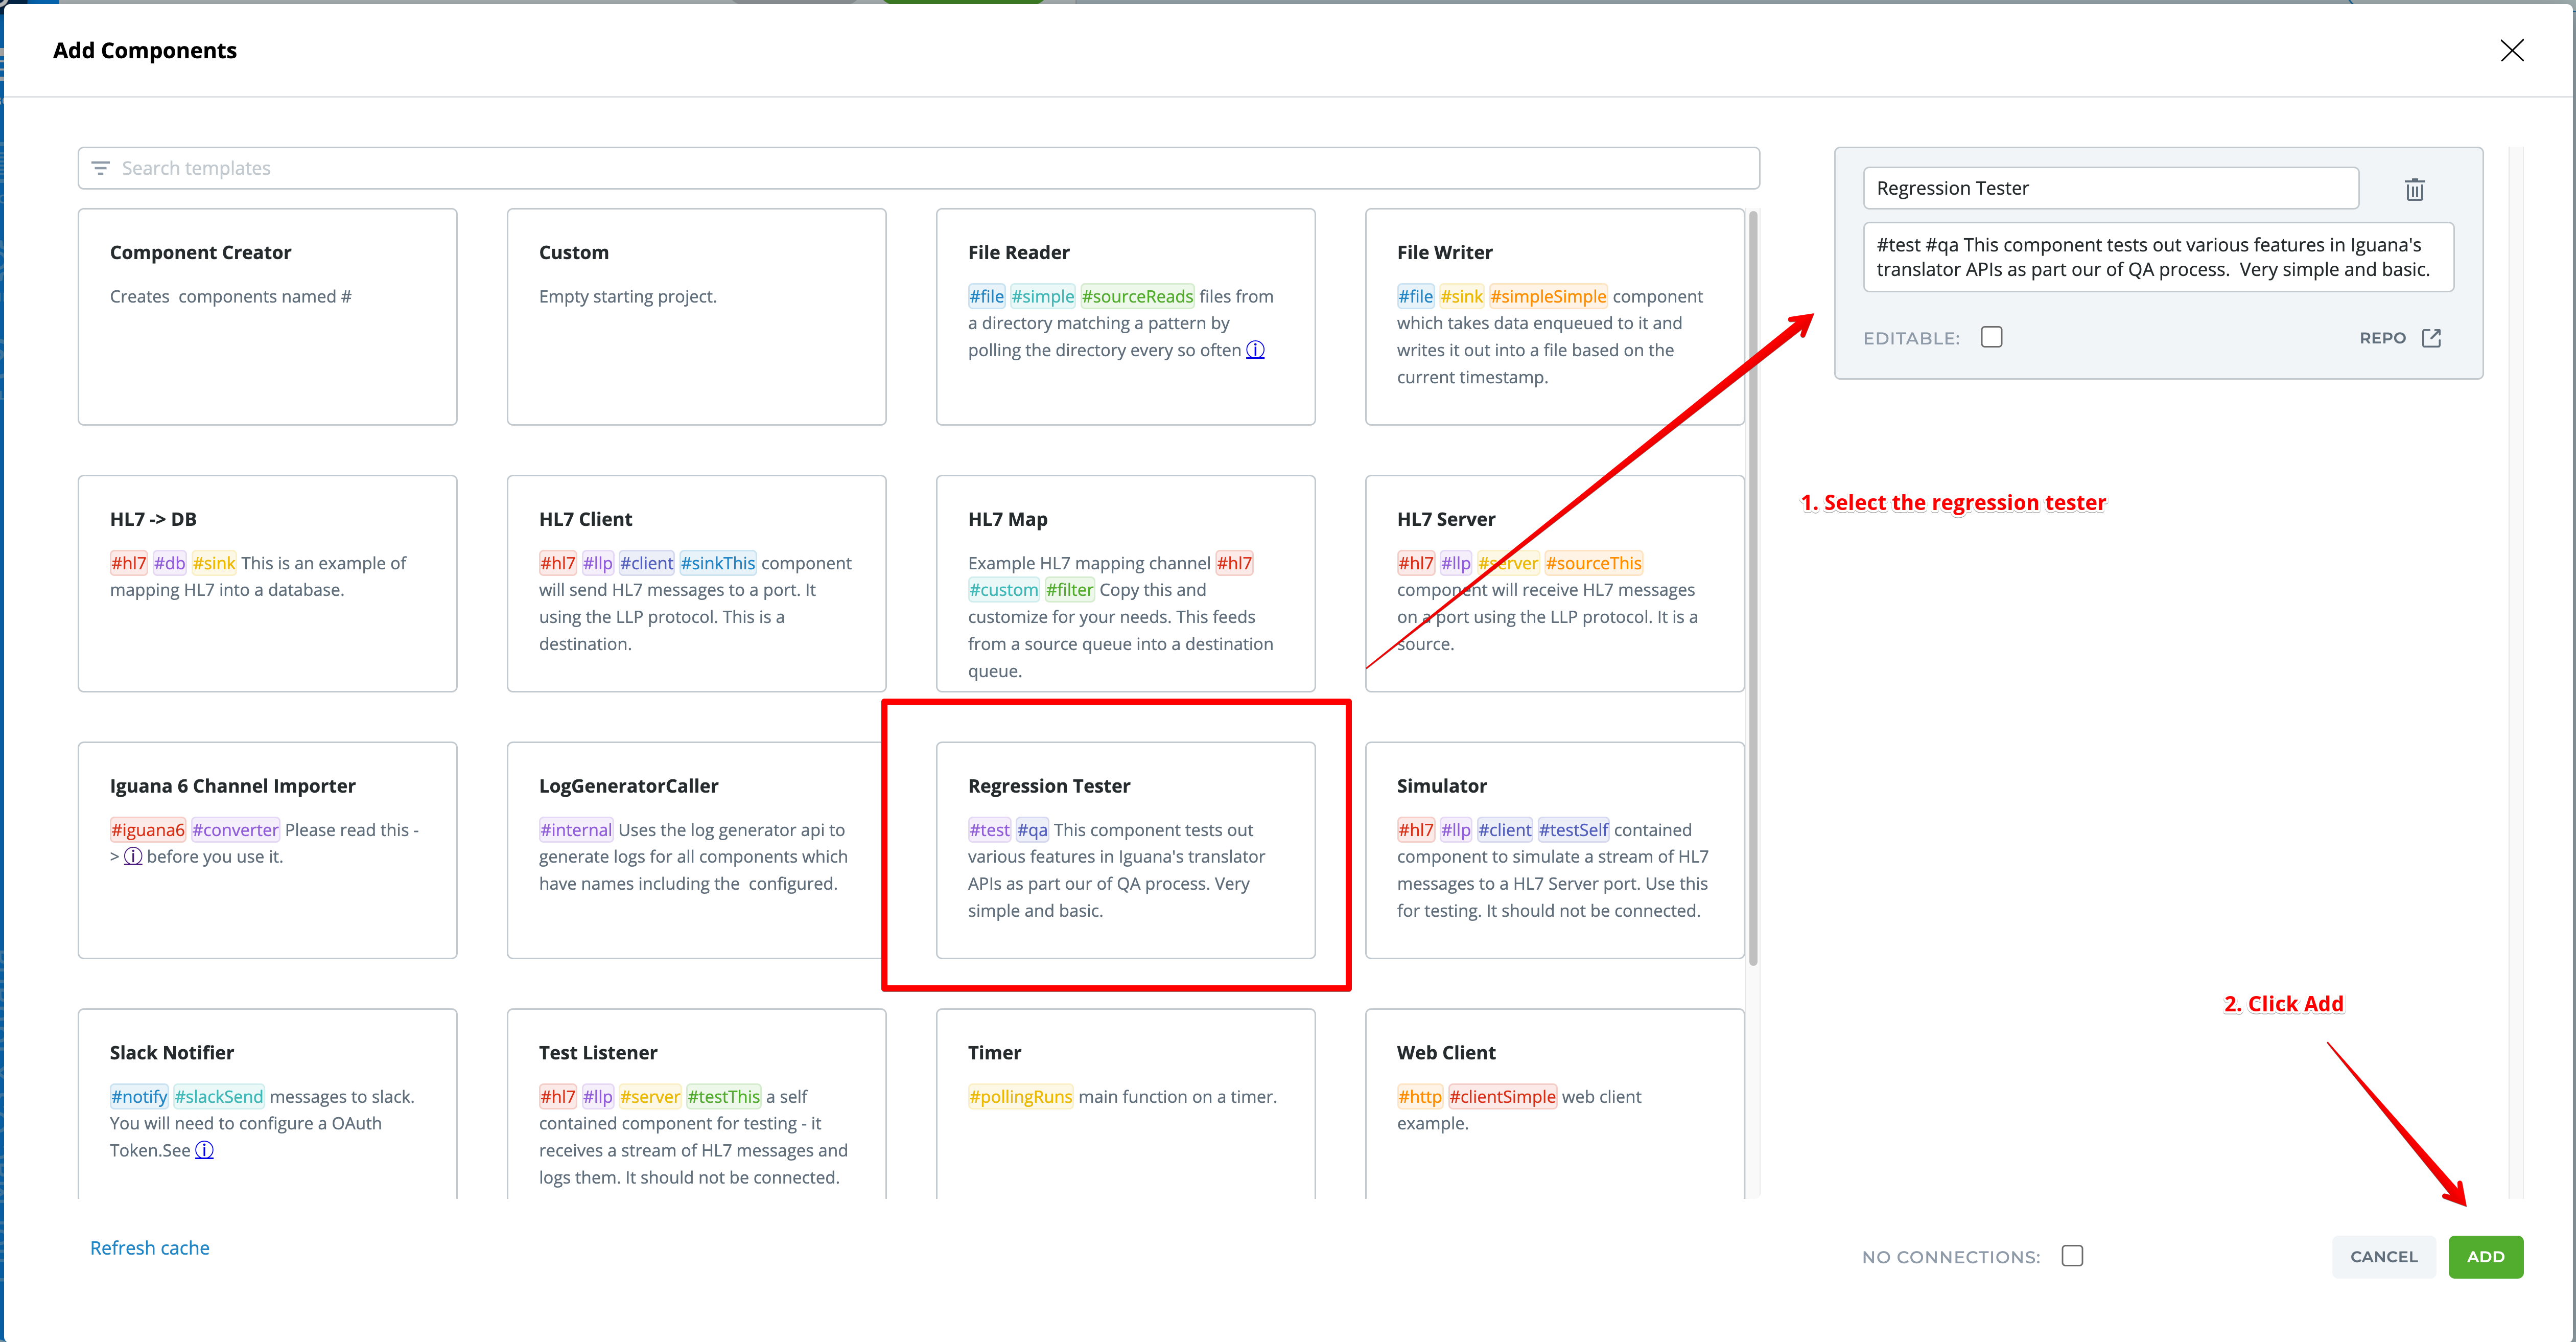Viewport: 2576px width, 1342px height.
Task: Open File Reader info link icon
Action: (1255, 350)
